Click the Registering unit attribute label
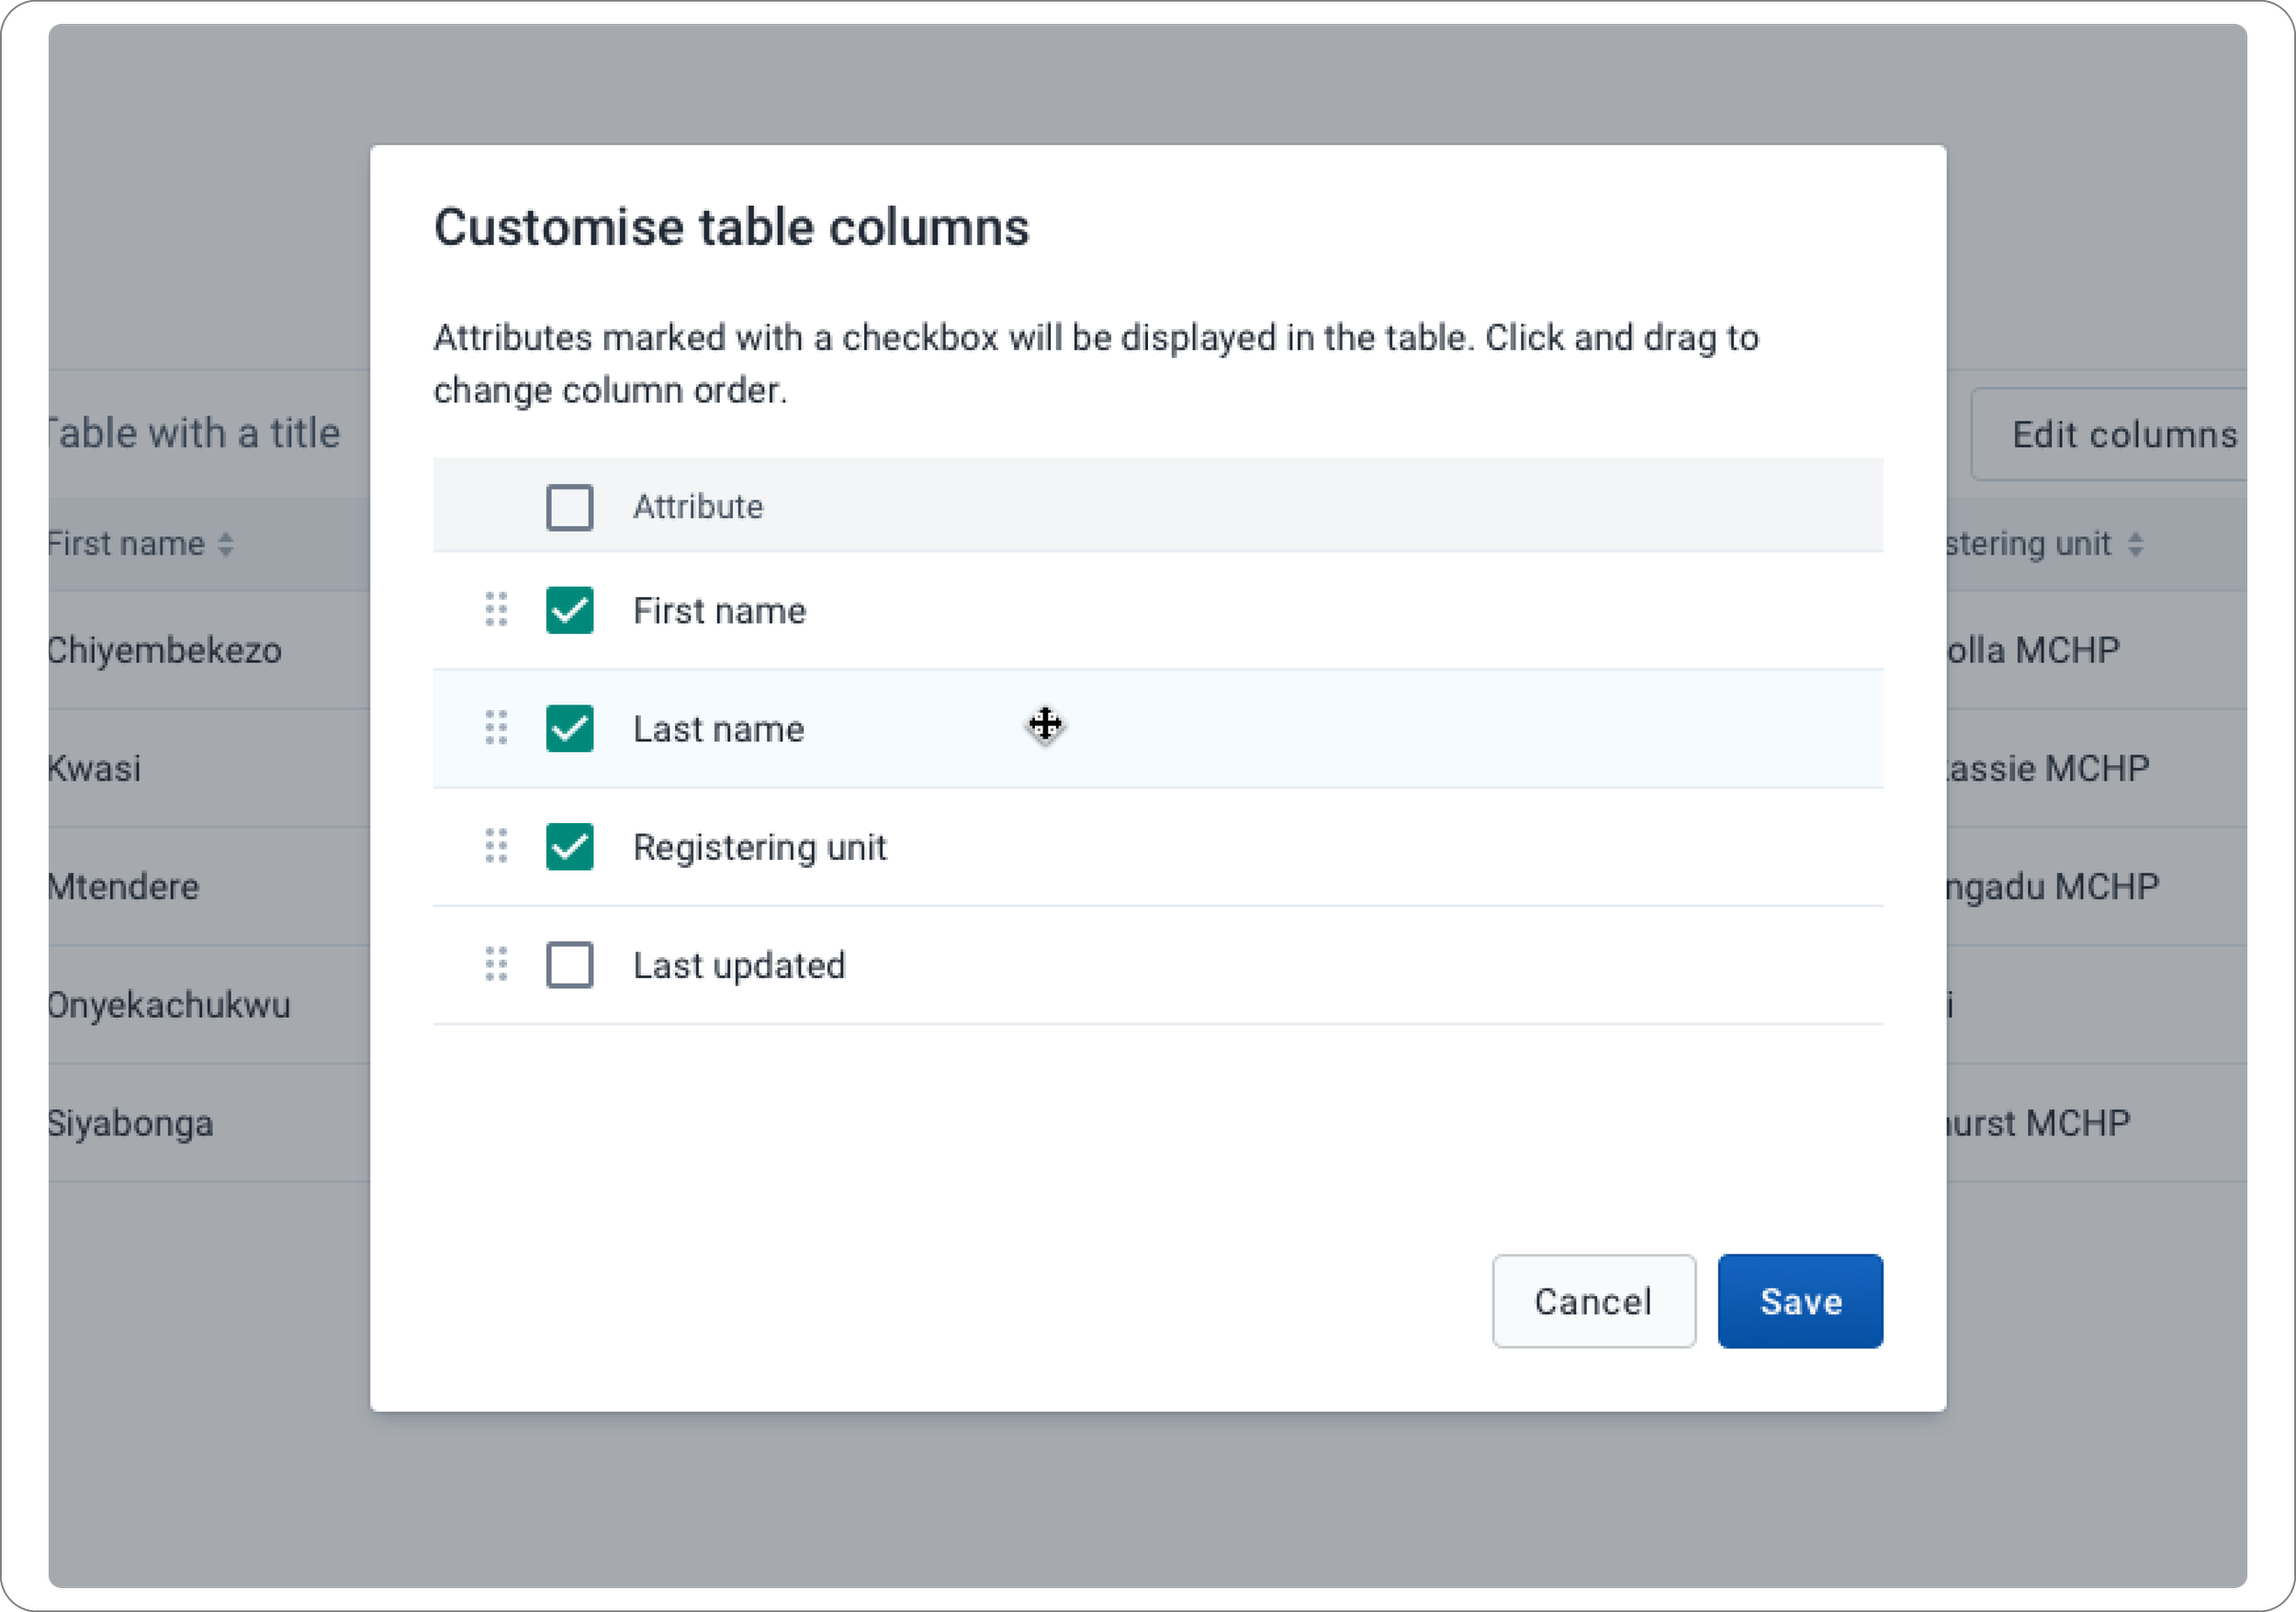 (759, 847)
